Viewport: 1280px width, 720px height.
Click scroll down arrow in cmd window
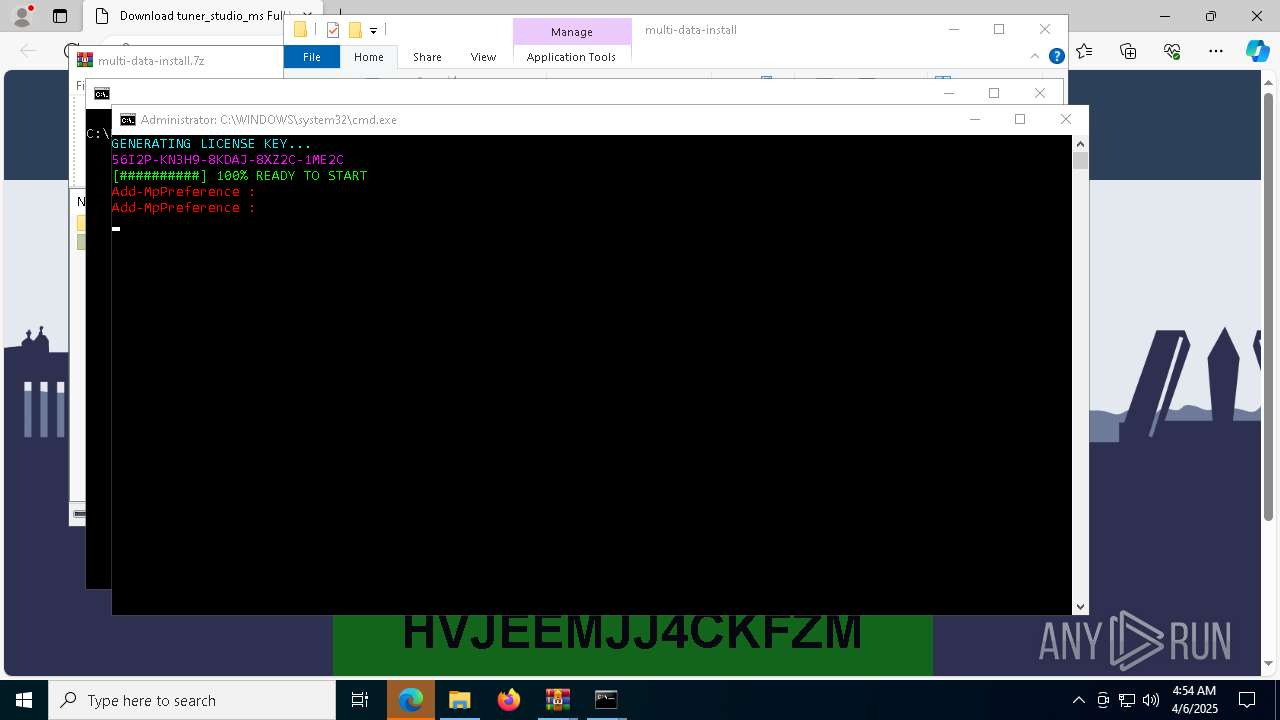click(x=1080, y=607)
